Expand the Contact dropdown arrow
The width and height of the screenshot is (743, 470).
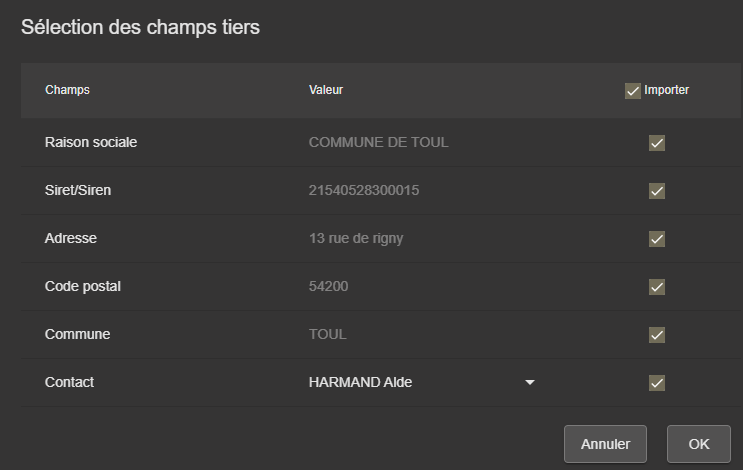pyautogui.click(x=530, y=383)
